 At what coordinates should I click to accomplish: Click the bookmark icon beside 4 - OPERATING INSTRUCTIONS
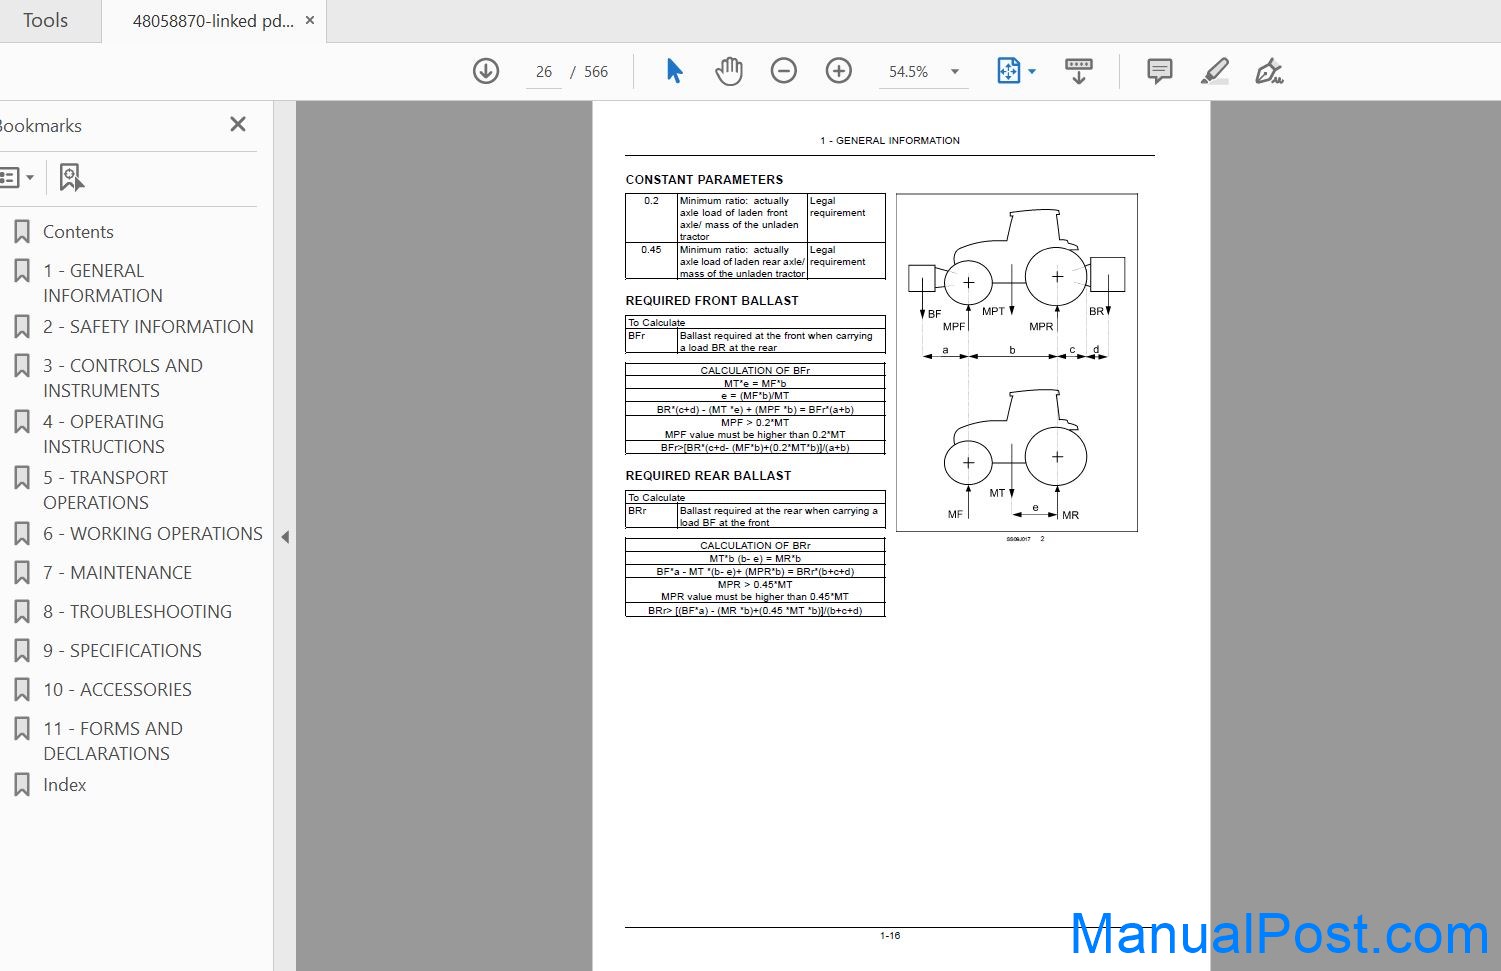click(x=22, y=422)
